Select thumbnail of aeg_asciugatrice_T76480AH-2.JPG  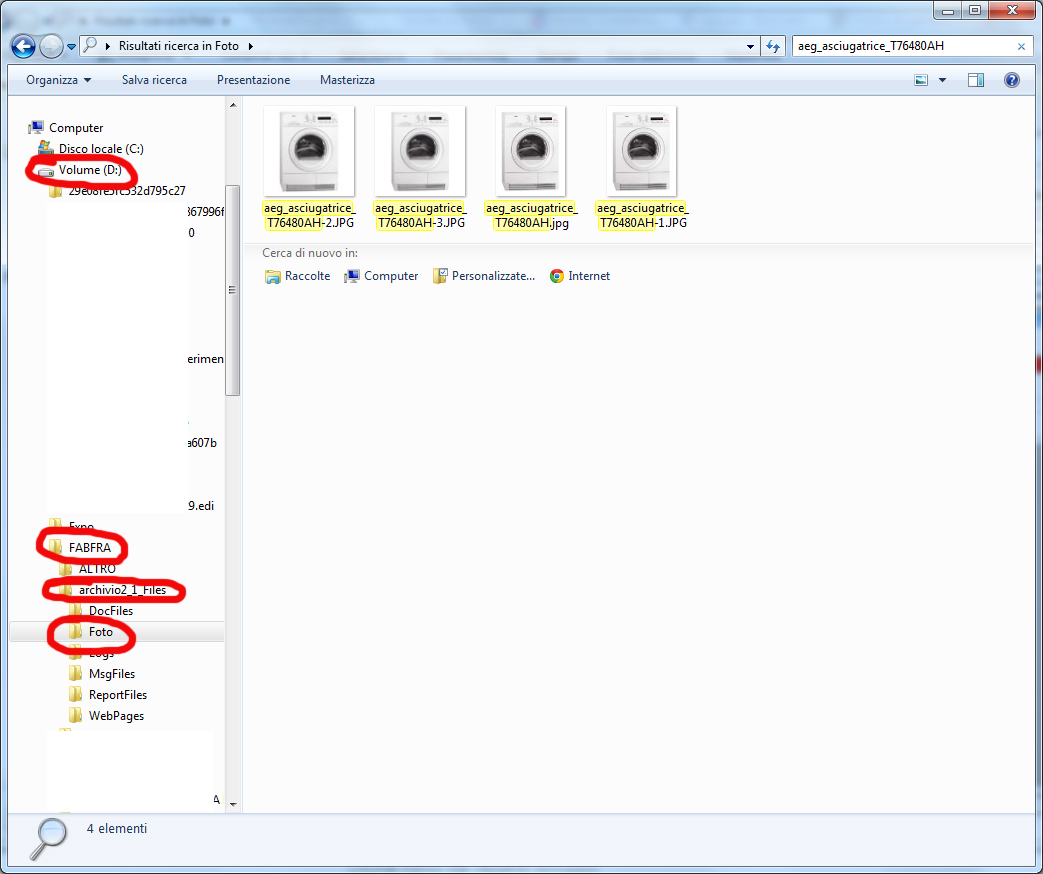click(x=309, y=151)
